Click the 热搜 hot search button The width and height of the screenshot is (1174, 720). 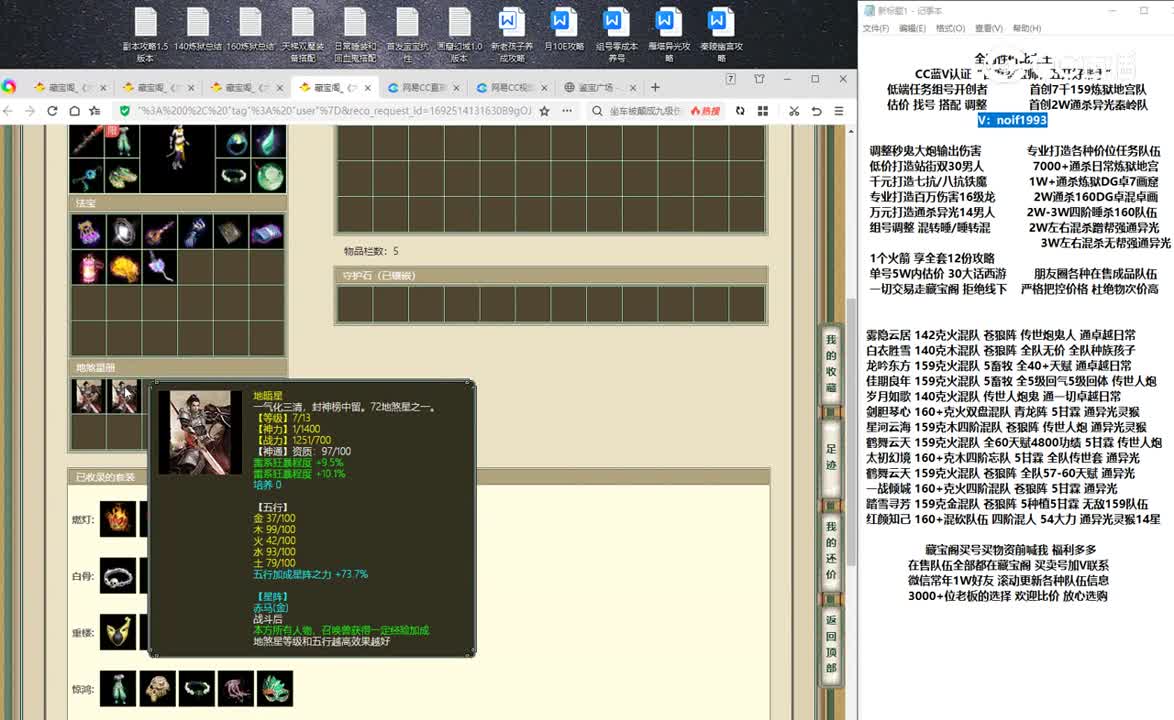click(x=705, y=111)
